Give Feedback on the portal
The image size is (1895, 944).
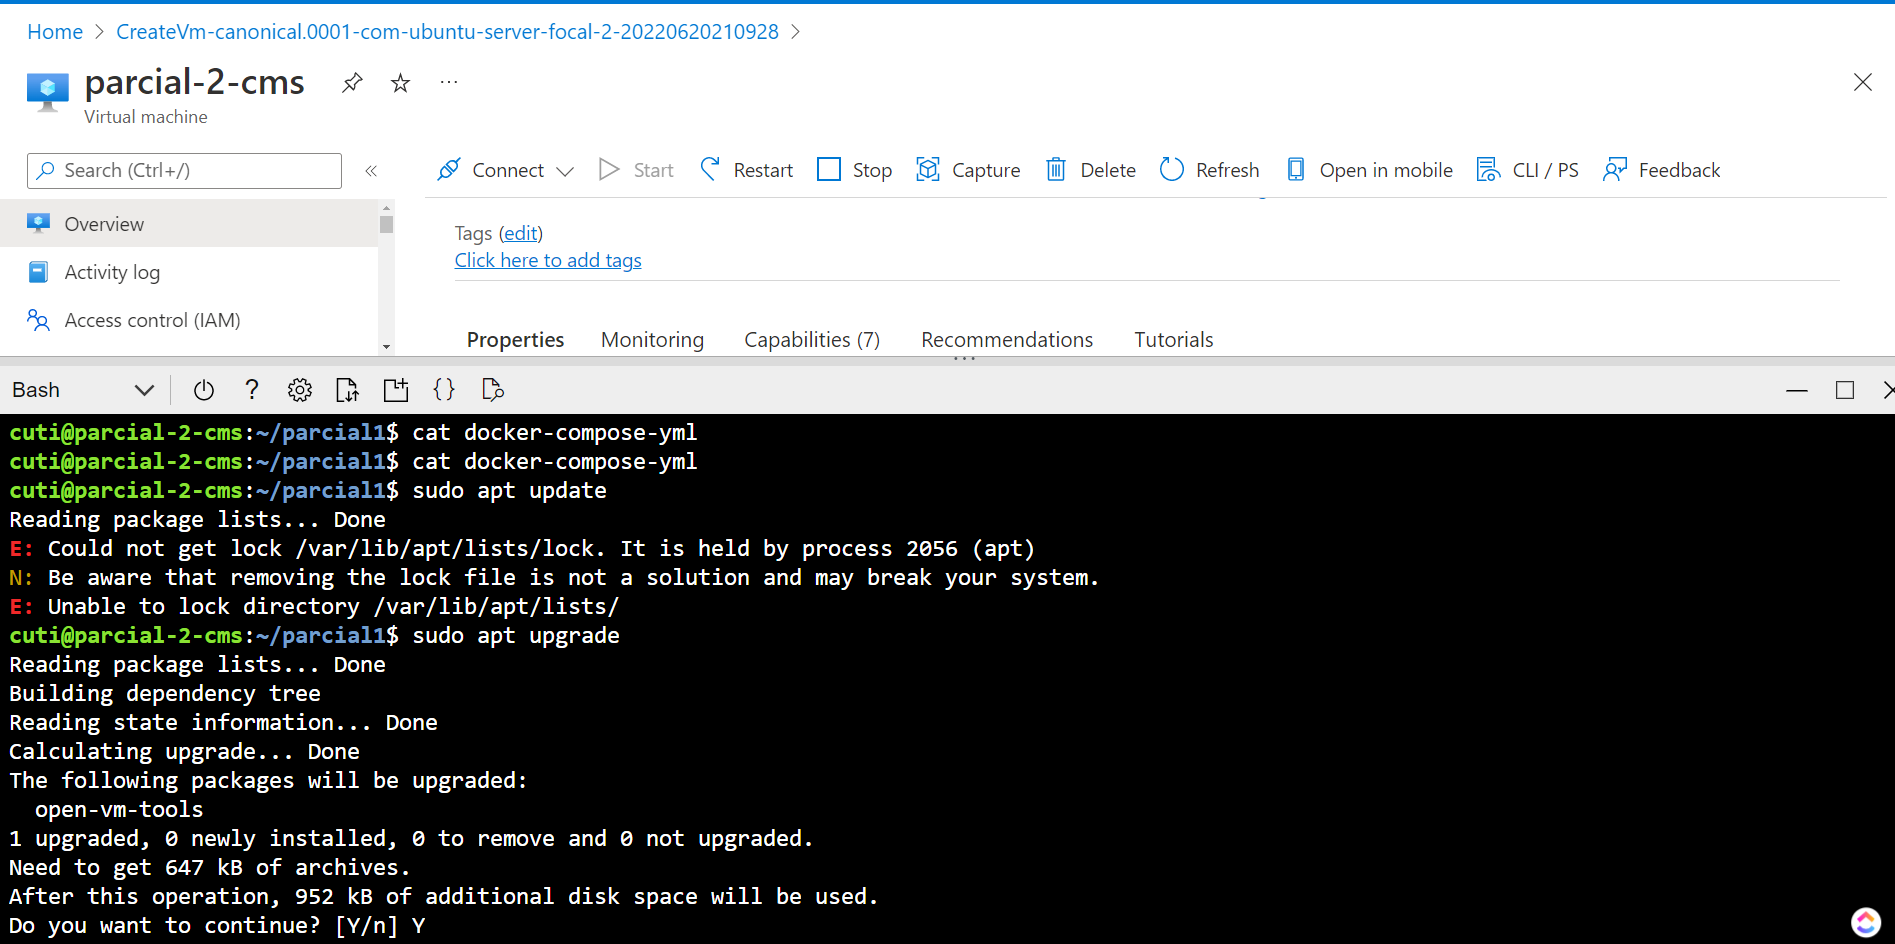click(x=1661, y=170)
